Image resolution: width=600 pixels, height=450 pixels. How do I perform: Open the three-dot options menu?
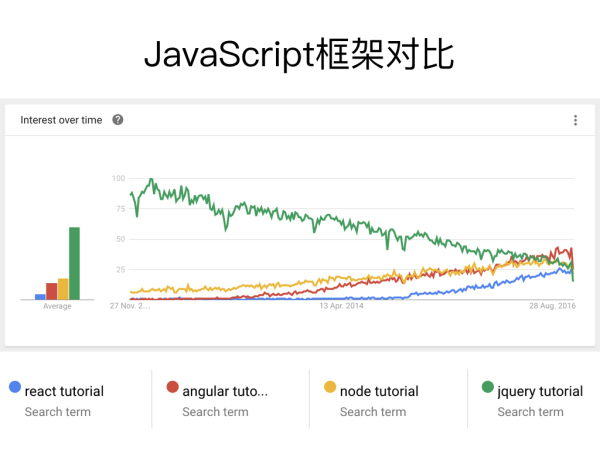coord(575,120)
